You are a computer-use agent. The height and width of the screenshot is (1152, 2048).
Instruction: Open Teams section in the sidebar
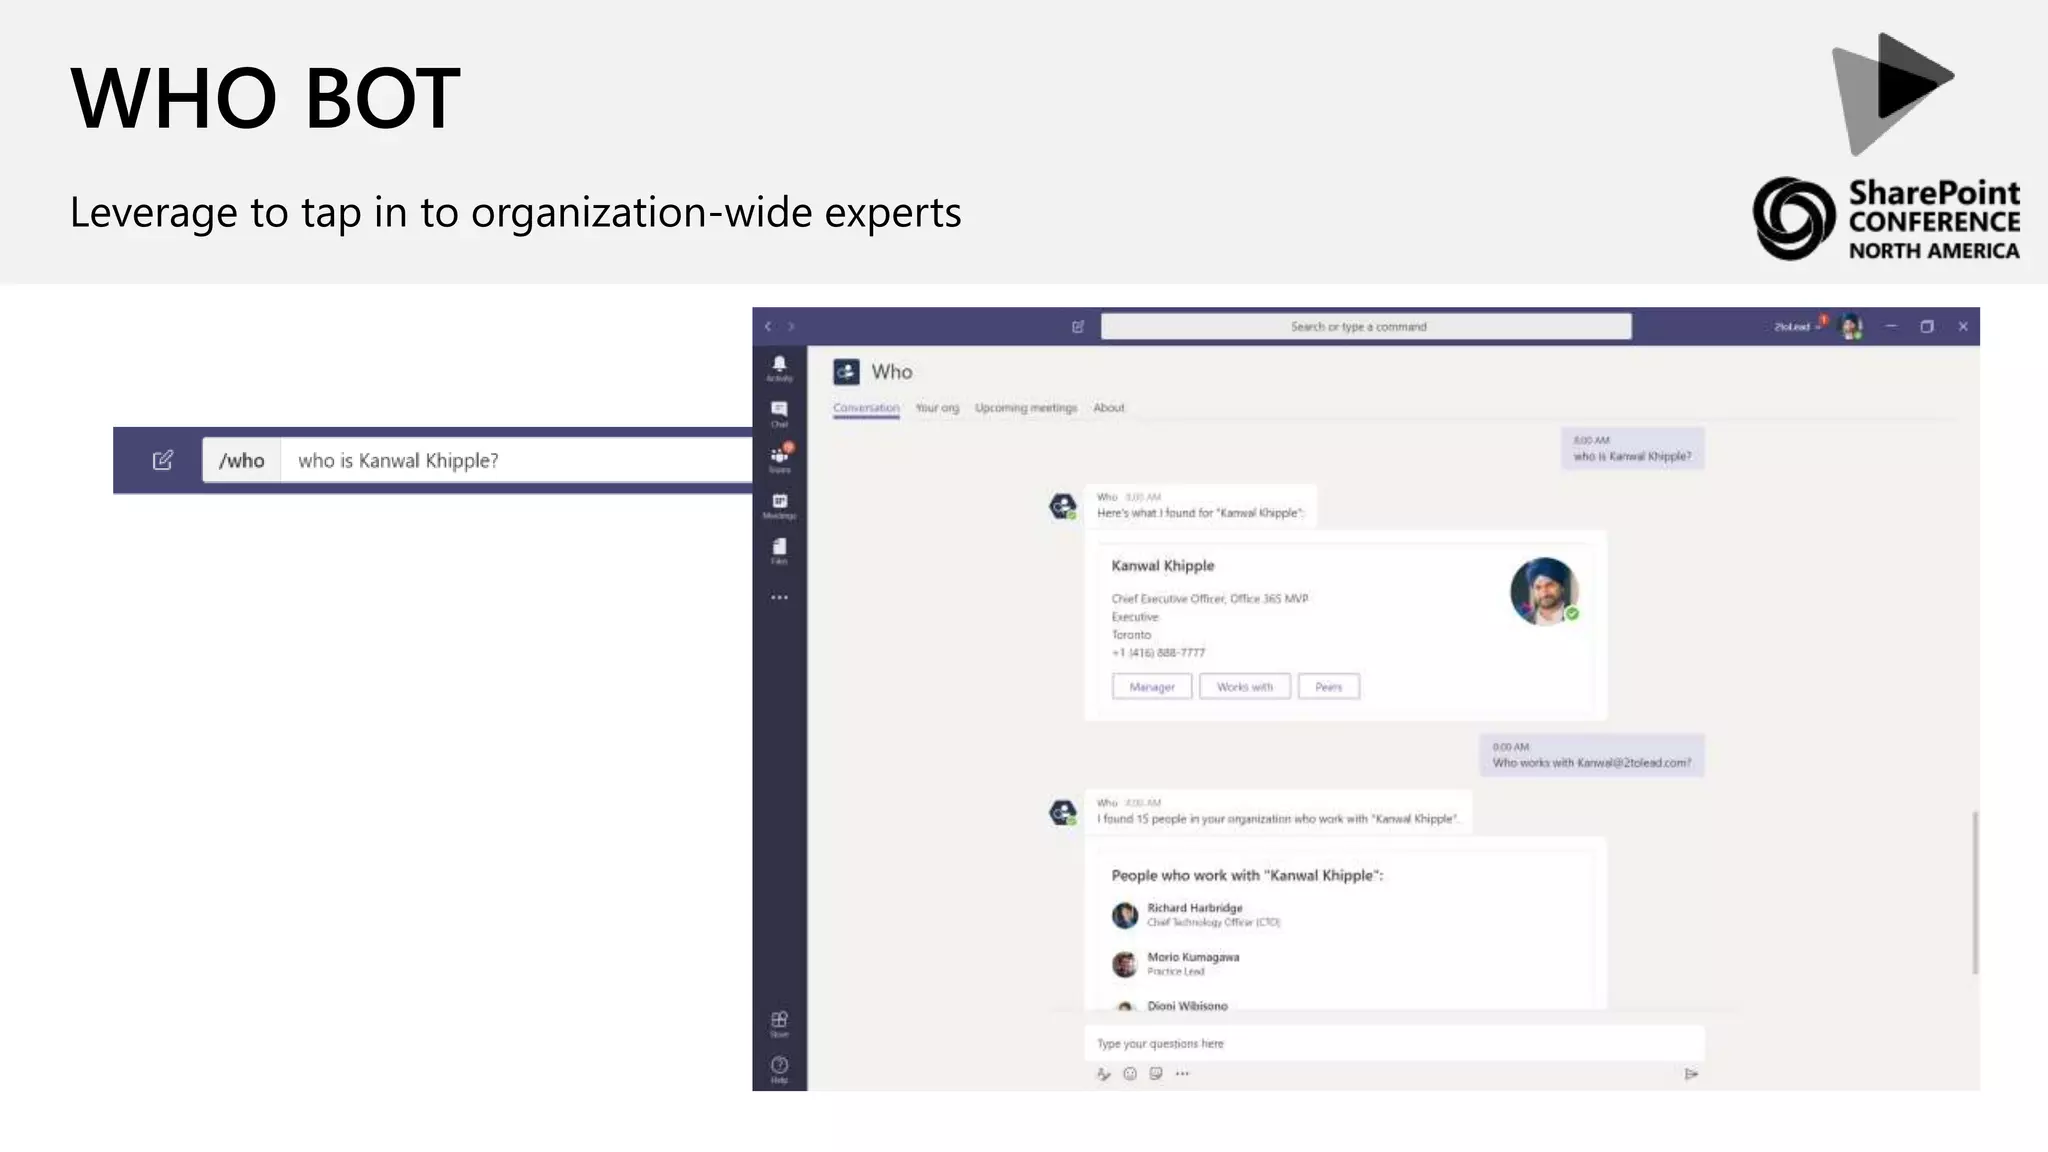click(779, 458)
